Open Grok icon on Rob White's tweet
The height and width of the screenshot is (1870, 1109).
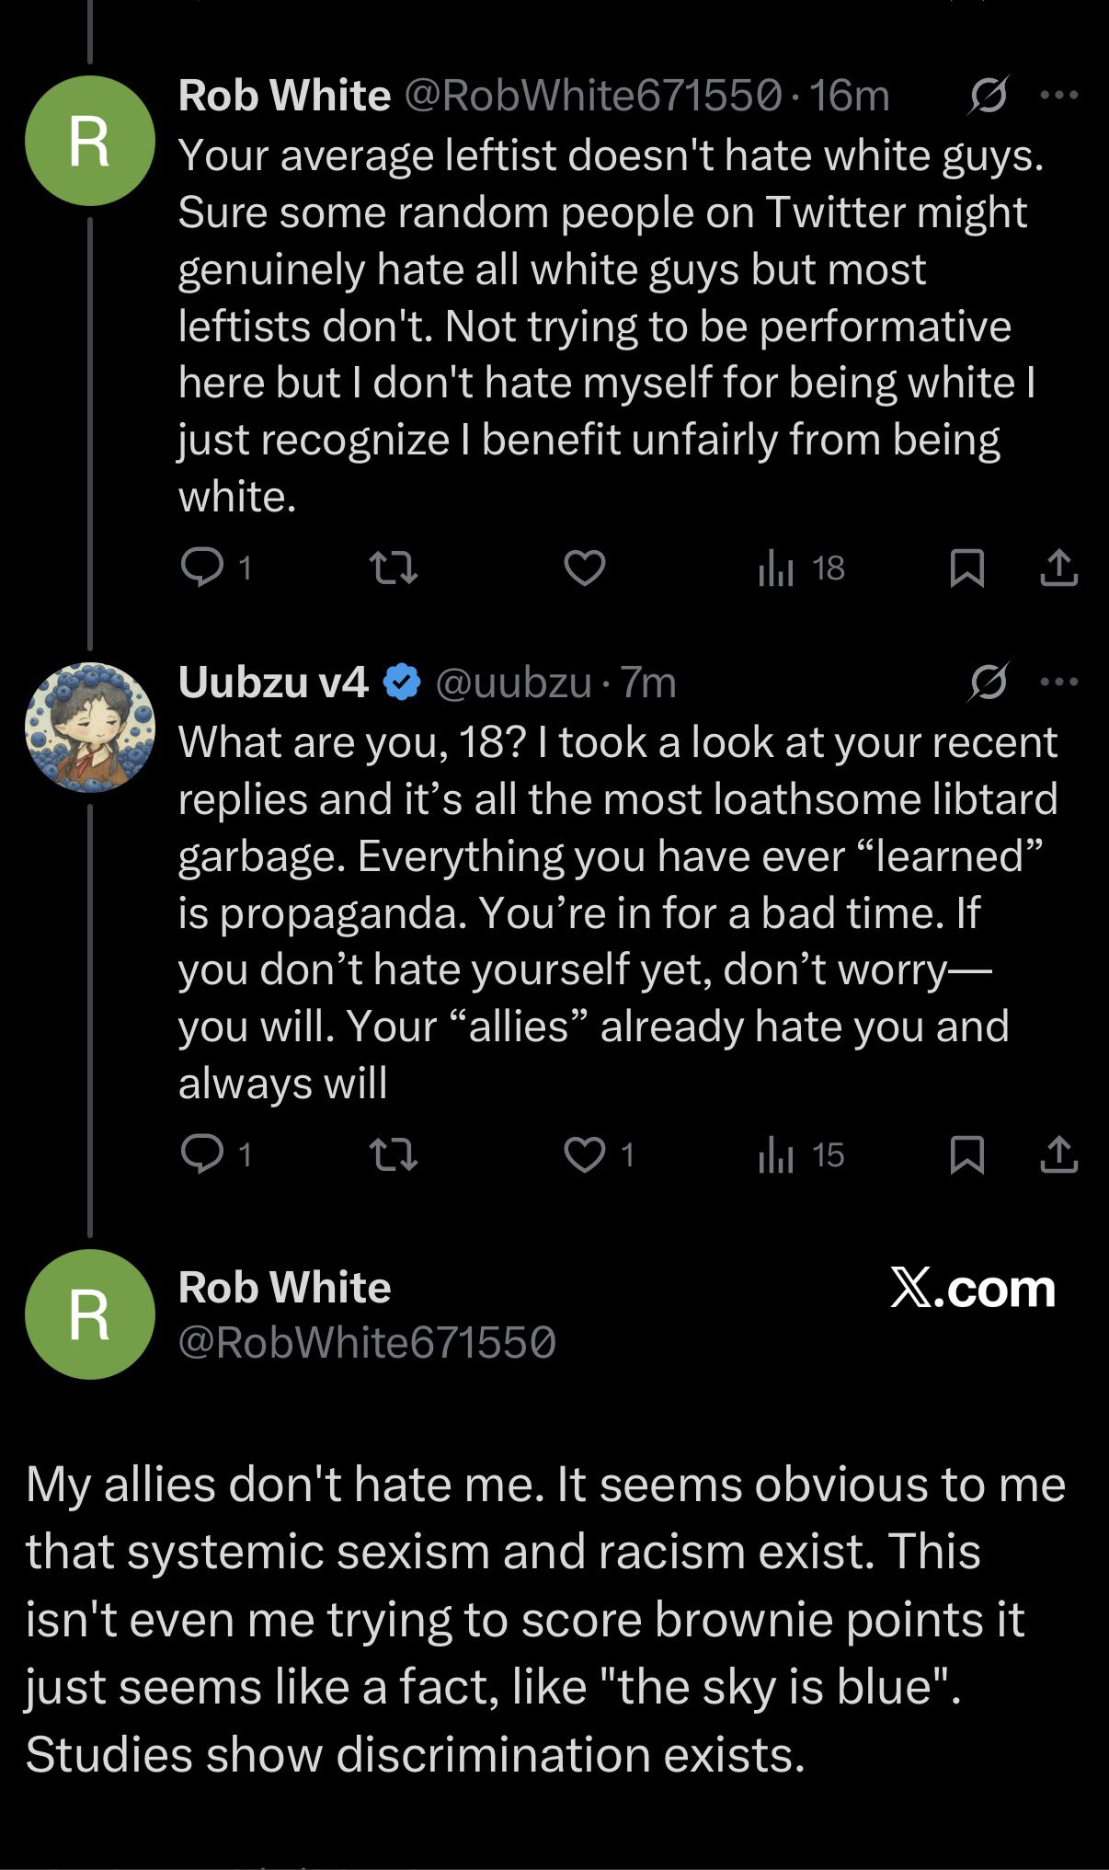click(x=988, y=95)
